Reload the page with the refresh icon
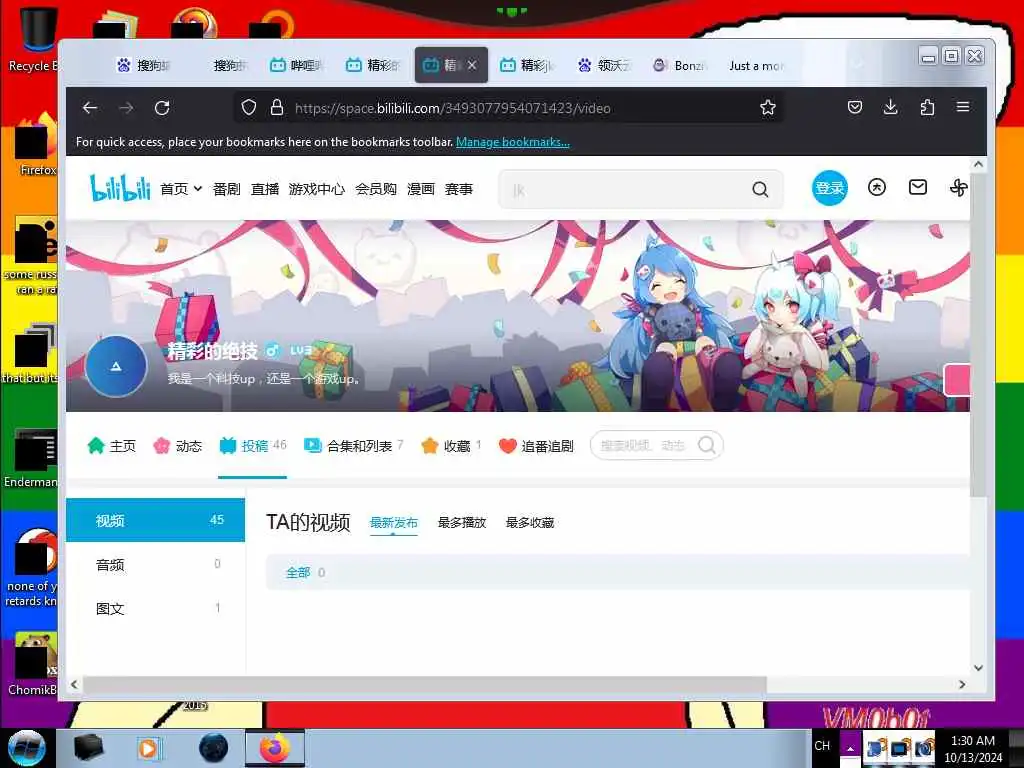This screenshot has height=768, width=1024. coord(162,108)
